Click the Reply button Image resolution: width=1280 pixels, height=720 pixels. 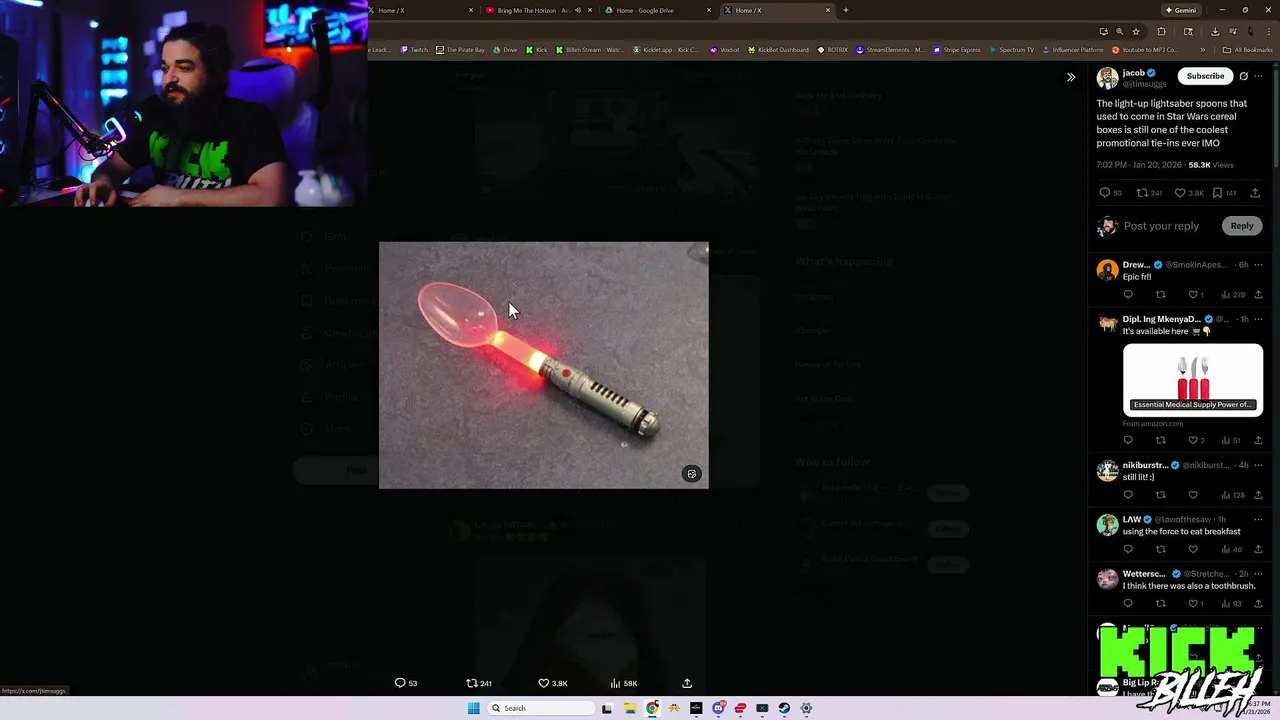pos(1242,226)
